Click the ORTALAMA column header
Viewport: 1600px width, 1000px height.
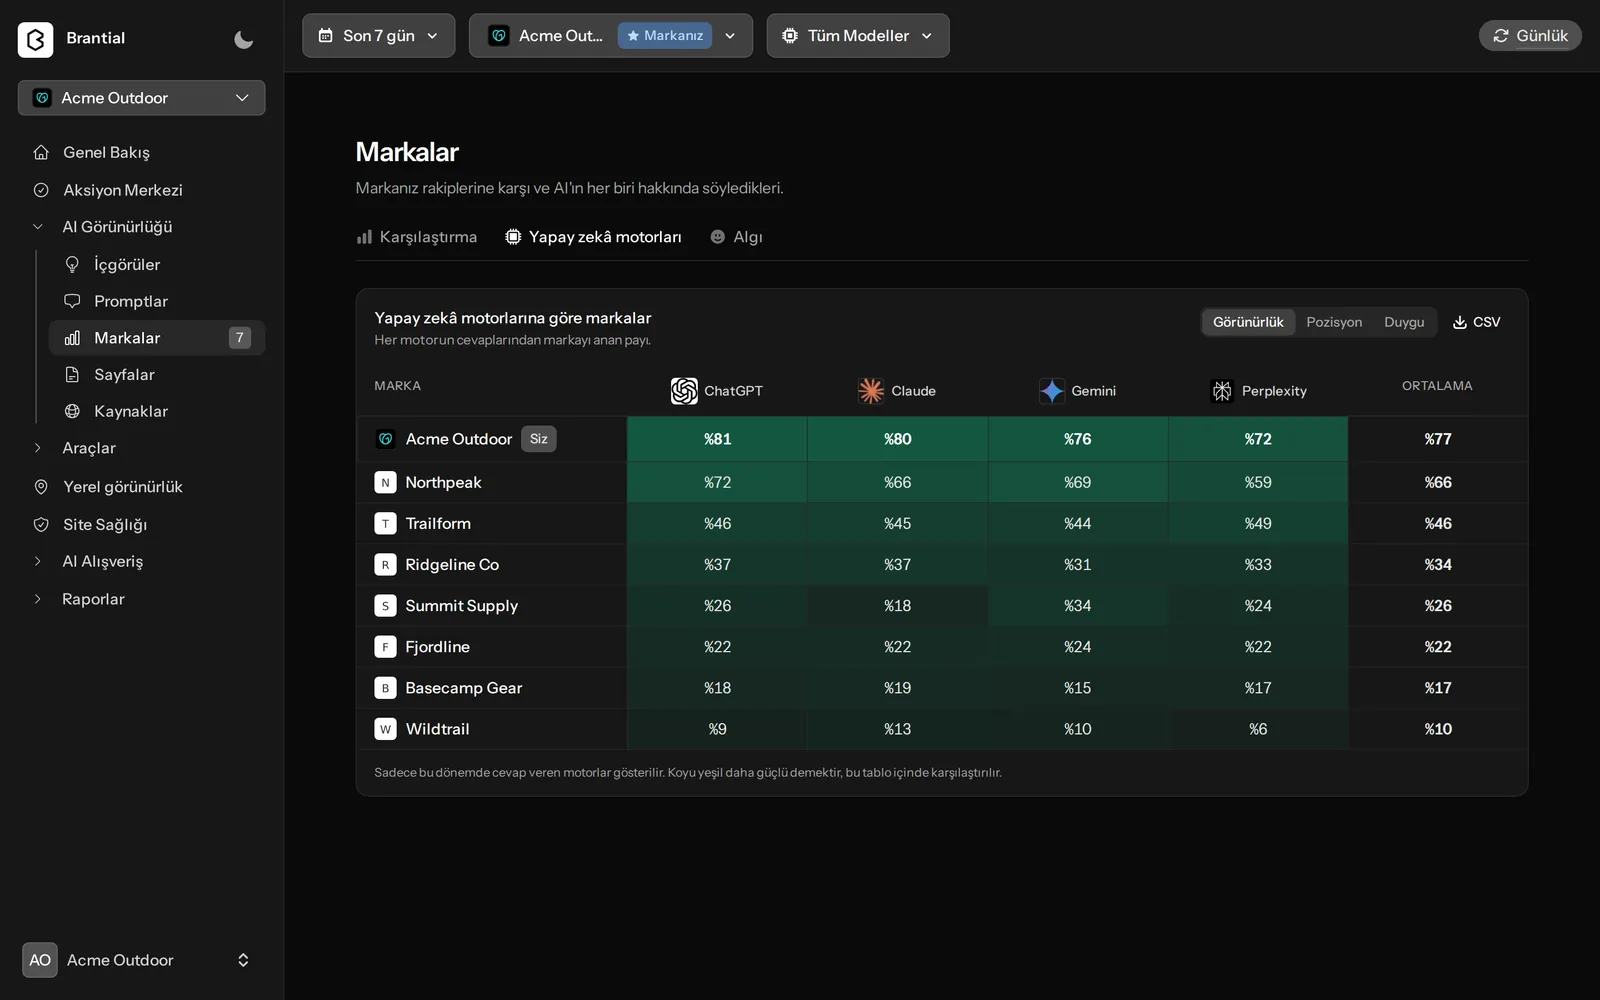pyautogui.click(x=1437, y=386)
